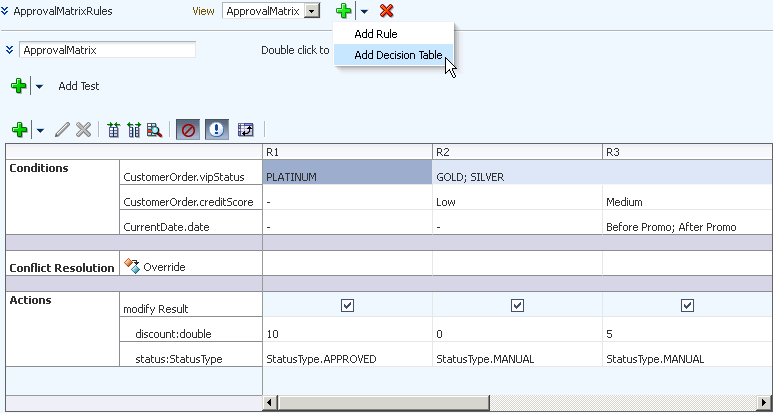Click the last toolbar icon, the table with an arrow
773x413 pixels.
tap(245, 130)
